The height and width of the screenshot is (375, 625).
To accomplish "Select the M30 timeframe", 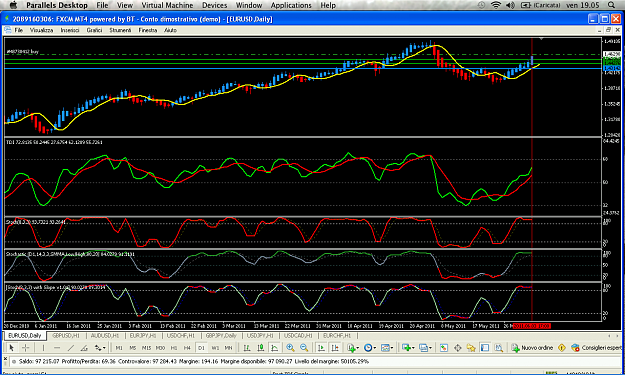I will coord(160,348).
